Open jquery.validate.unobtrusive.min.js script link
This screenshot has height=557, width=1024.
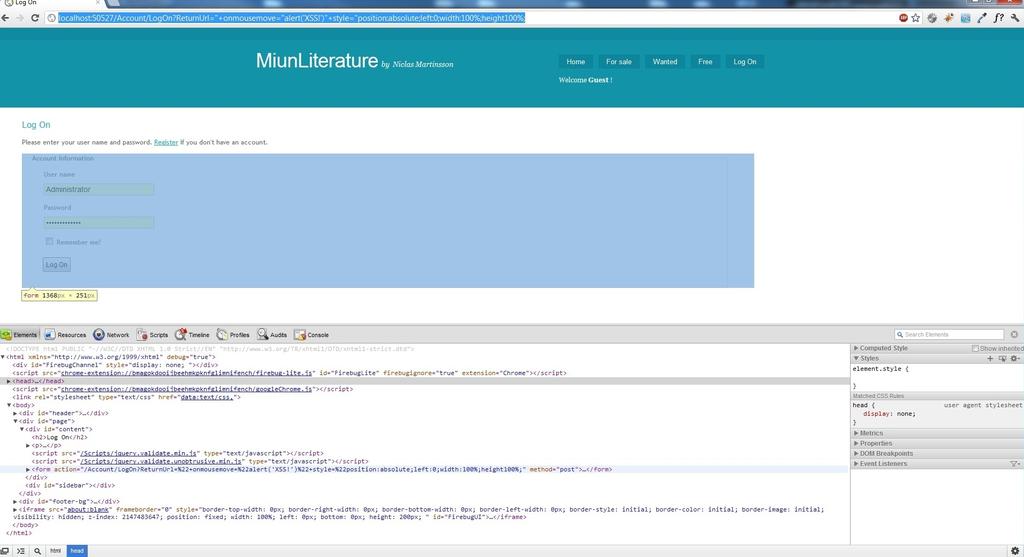[160, 461]
